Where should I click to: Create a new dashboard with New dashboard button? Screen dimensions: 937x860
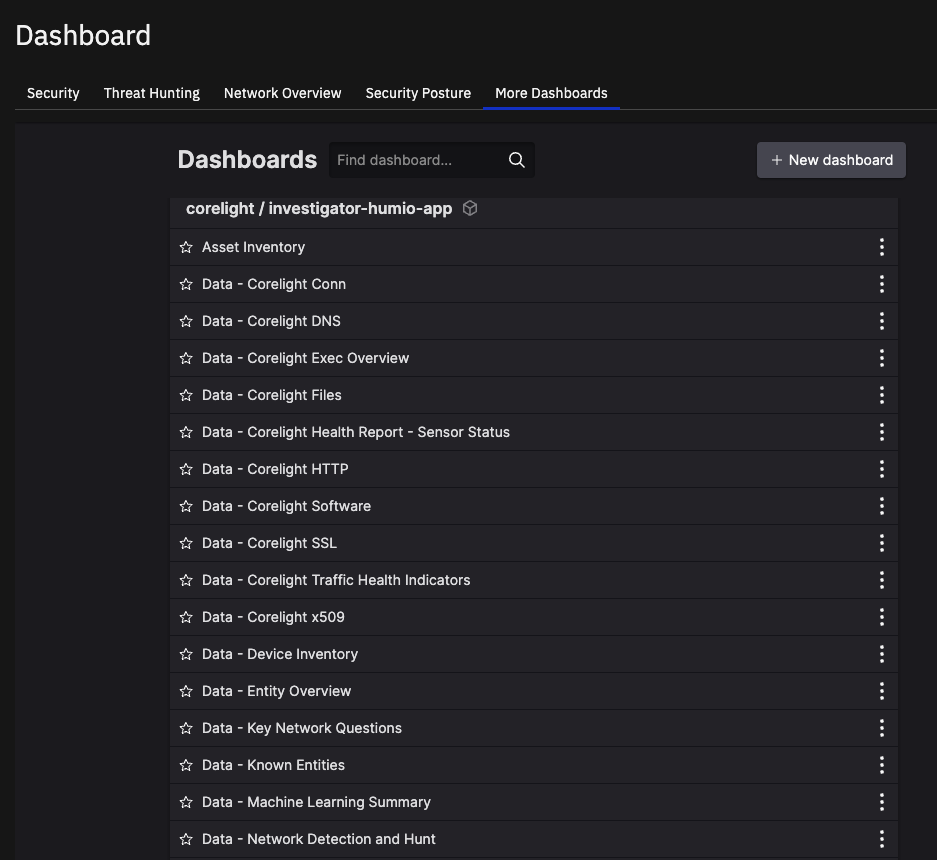[831, 160]
